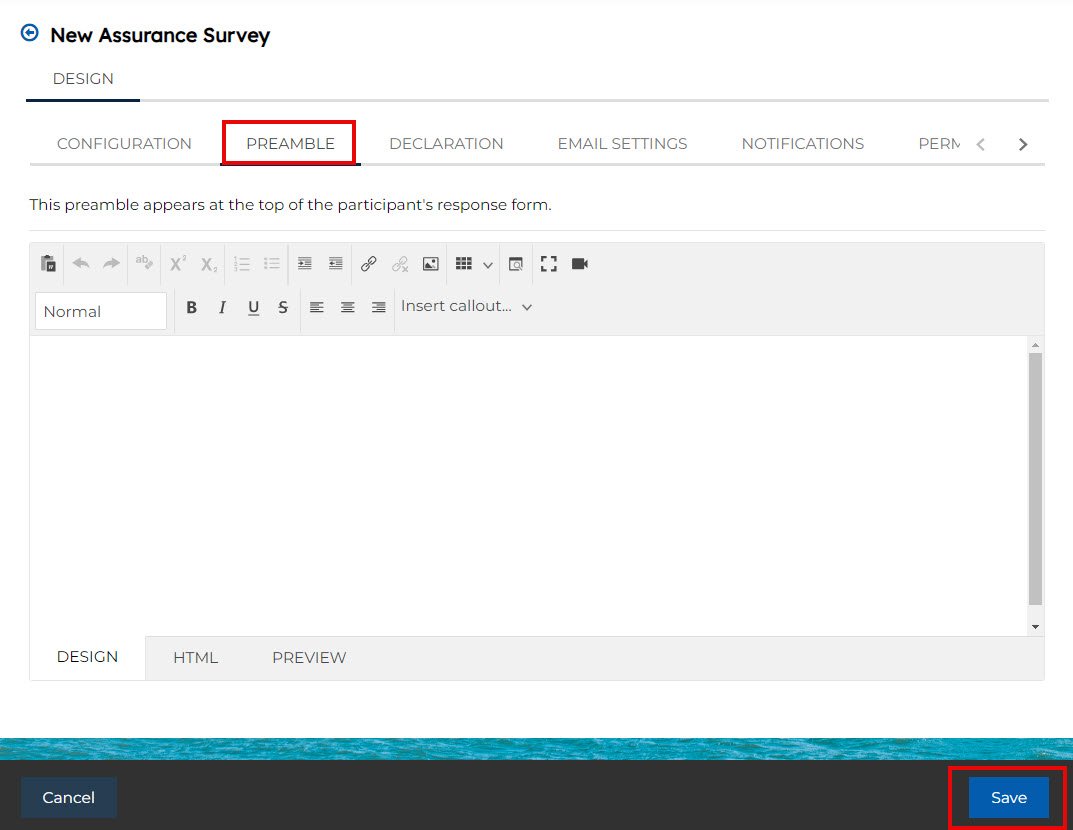Switch to the Declaration tab
This screenshot has width=1073, height=830.
click(446, 144)
